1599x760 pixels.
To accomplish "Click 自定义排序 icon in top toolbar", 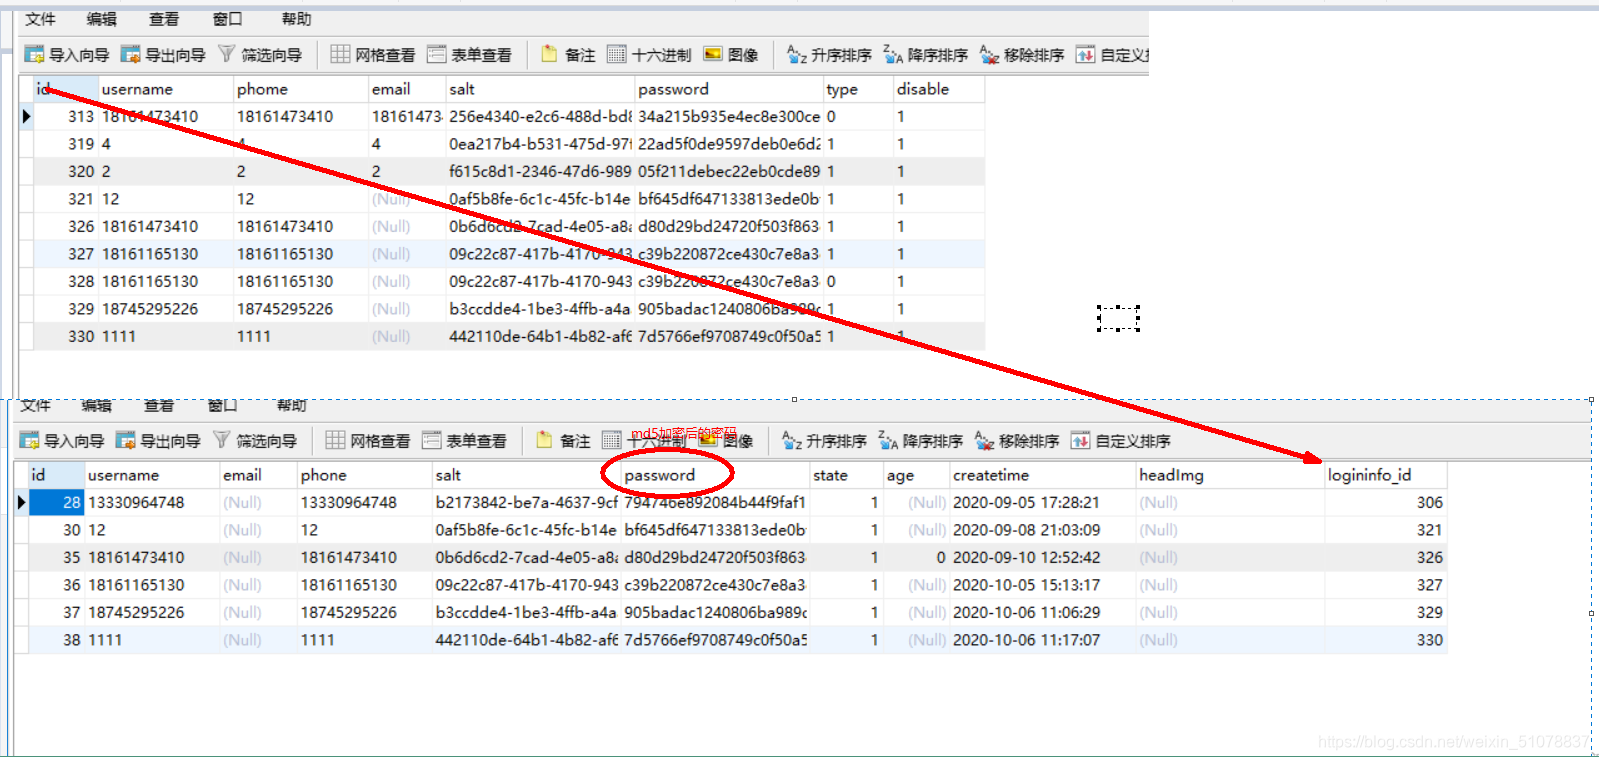I will [1085, 54].
